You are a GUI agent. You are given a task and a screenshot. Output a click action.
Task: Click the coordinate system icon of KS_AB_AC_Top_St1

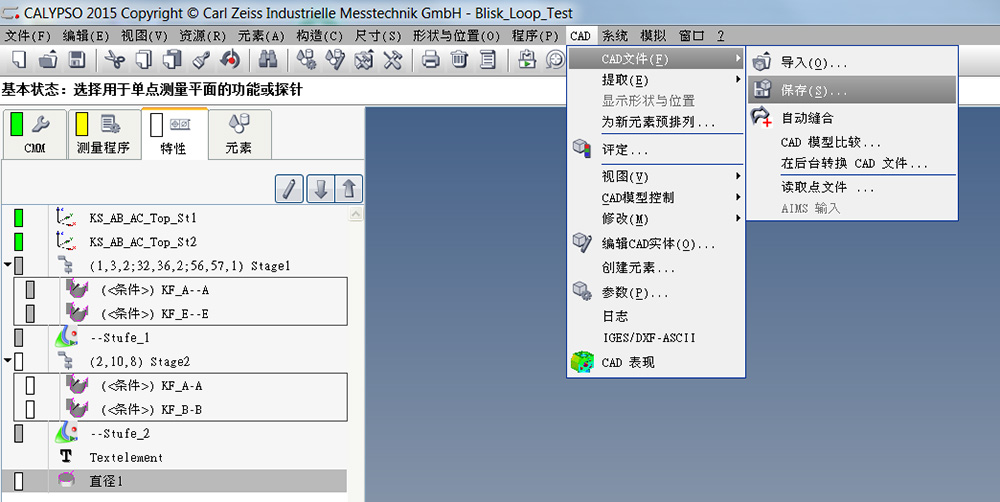(66, 218)
